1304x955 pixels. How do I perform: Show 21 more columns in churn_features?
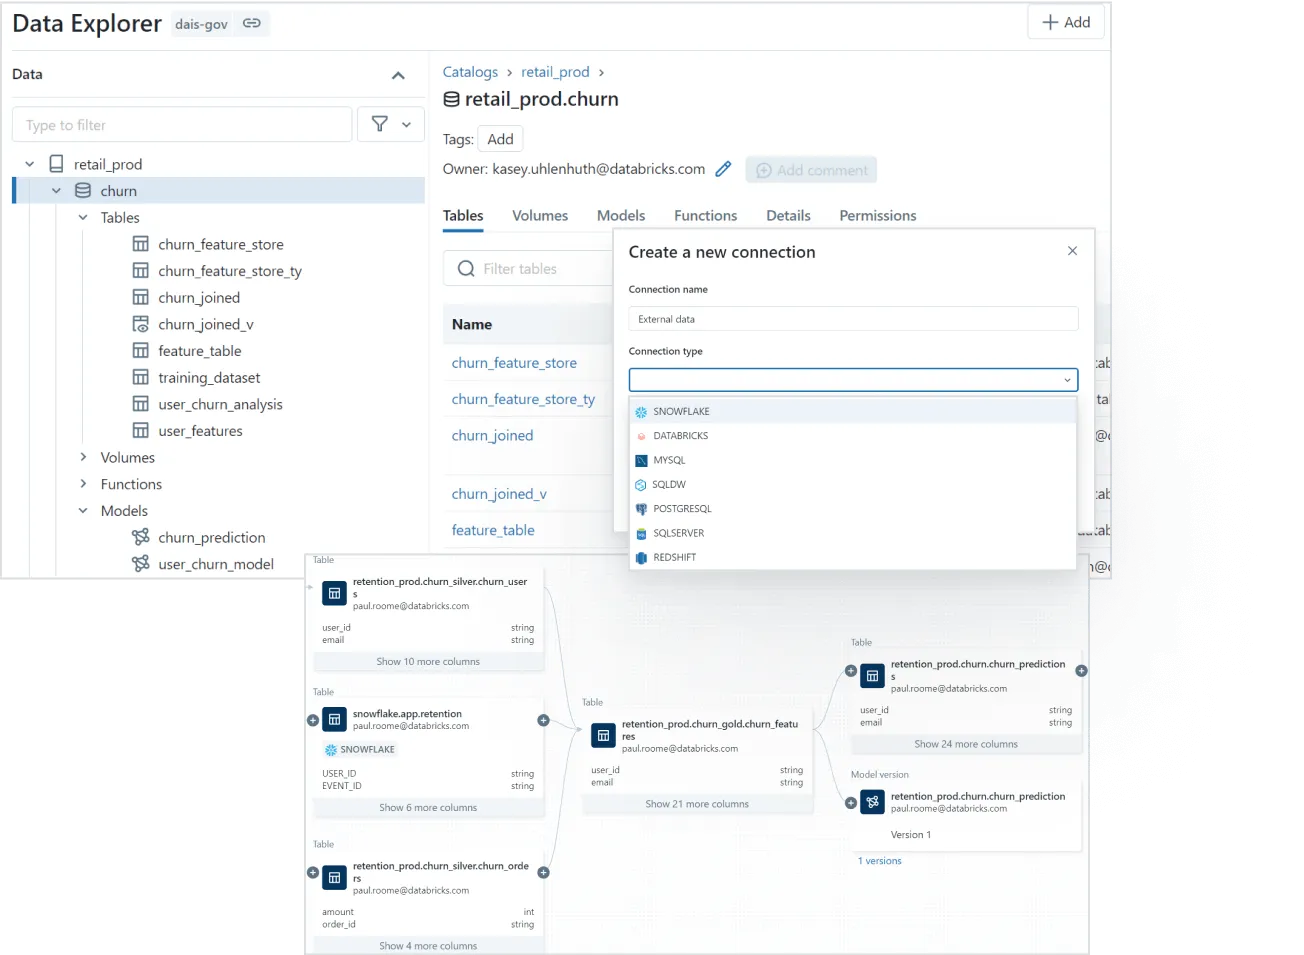pos(697,804)
